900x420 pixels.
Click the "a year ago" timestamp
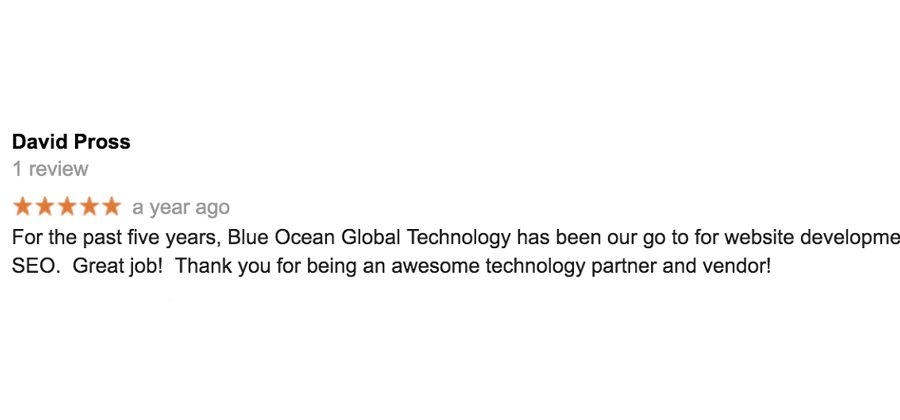tap(181, 208)
